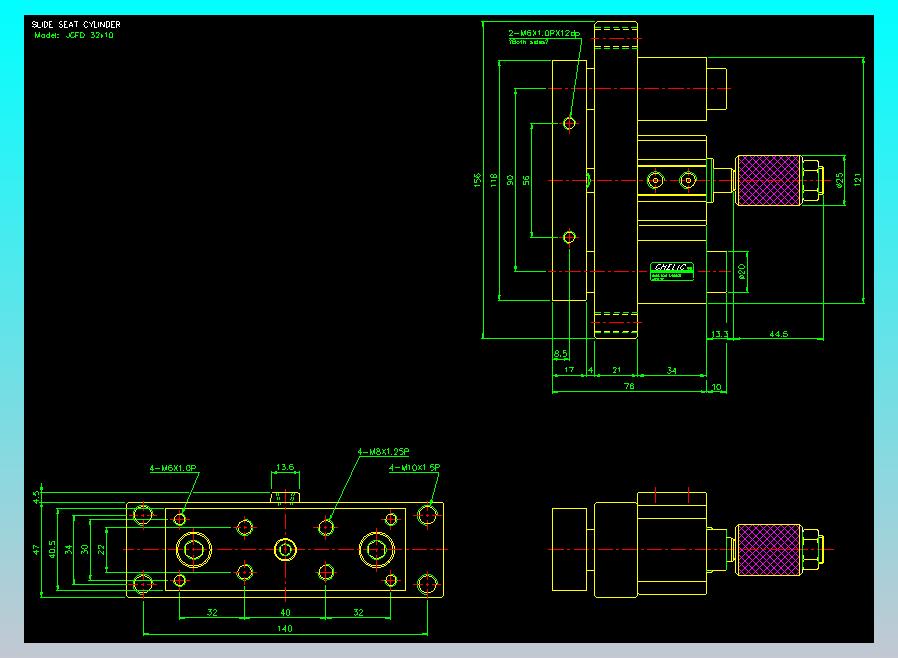The image size is (898, 658).
Task: Click the purple knurled knob beside ø25
Action: click(769, 180)
